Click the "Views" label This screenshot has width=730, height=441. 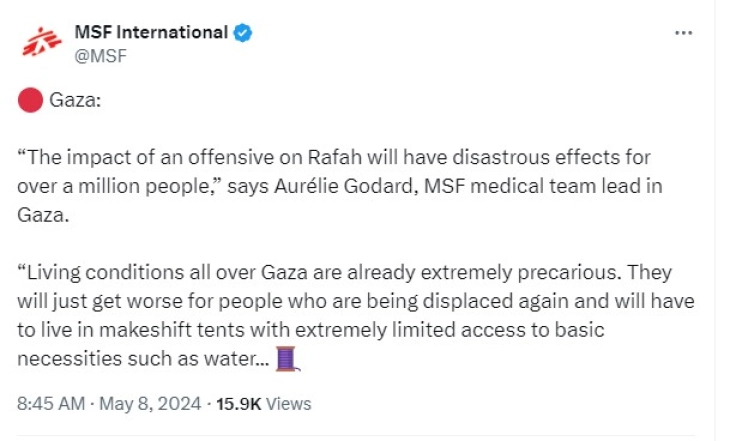tap(288, 404)
